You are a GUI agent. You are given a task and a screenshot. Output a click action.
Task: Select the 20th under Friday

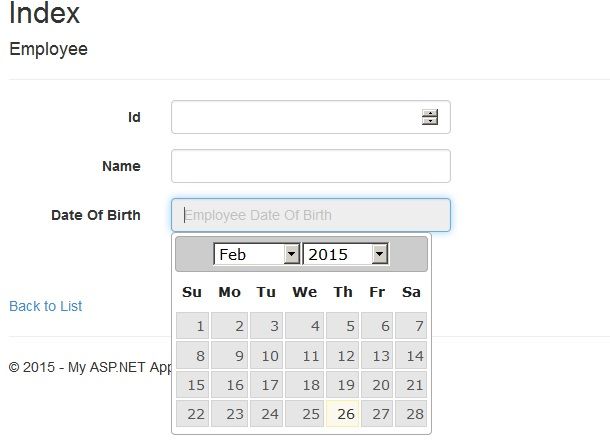click(x=377, y=385)
